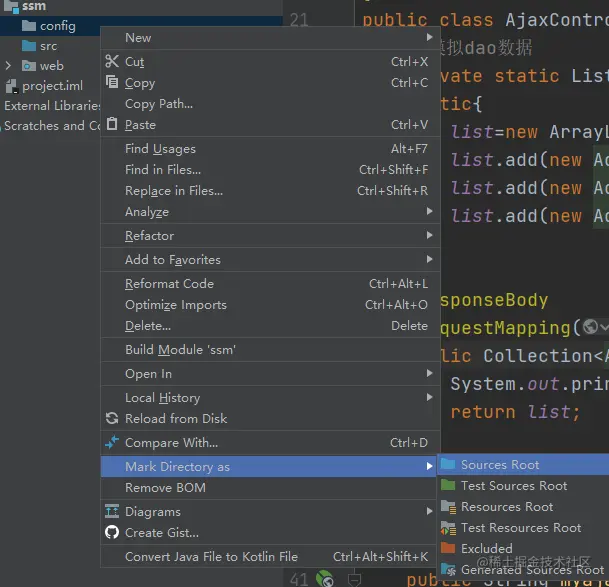This screenshot has height=587, width=609.
Task: Click the Paste clipboard icon
Action: [x=112, y=124]
